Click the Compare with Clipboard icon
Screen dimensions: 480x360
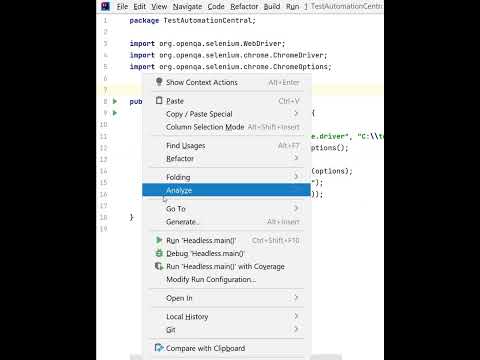click(x=159, y=348)
